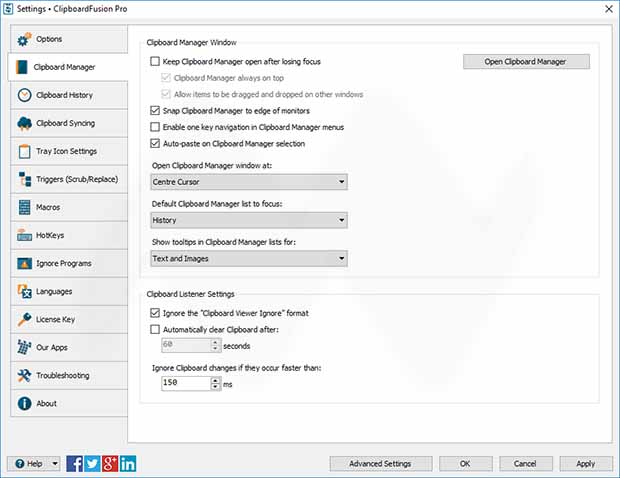Open the Google Plus social link icon
Screen dimensions: 620x478
click(x=110, y=464)
